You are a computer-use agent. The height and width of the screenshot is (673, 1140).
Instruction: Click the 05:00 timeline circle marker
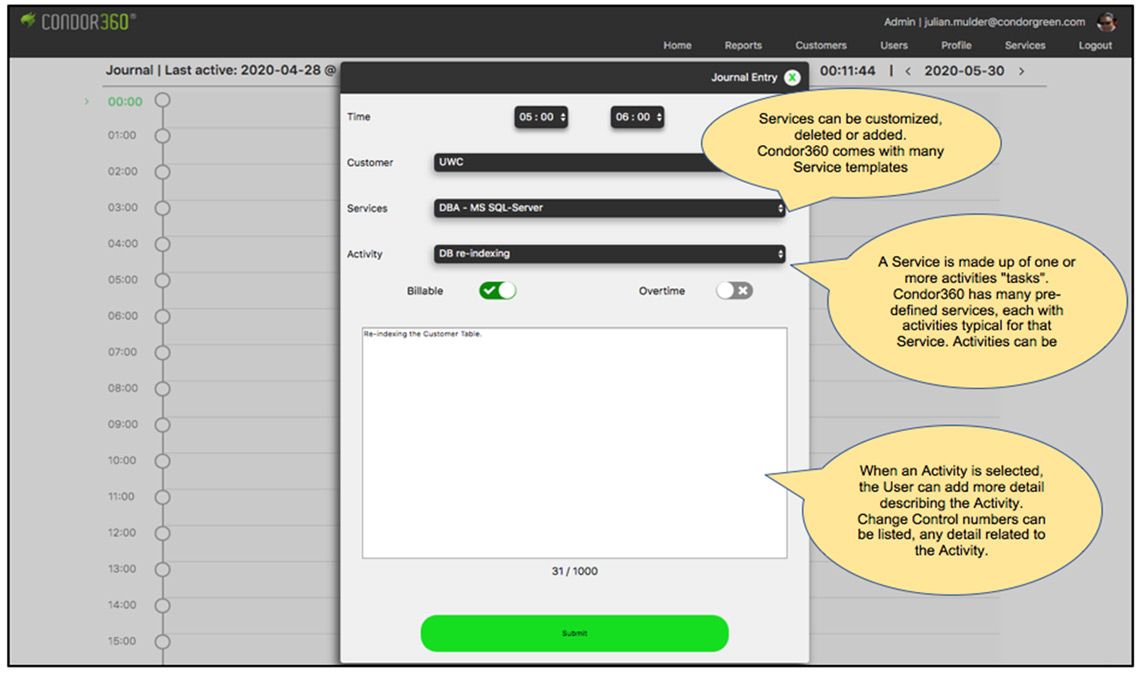click(162, 281)
